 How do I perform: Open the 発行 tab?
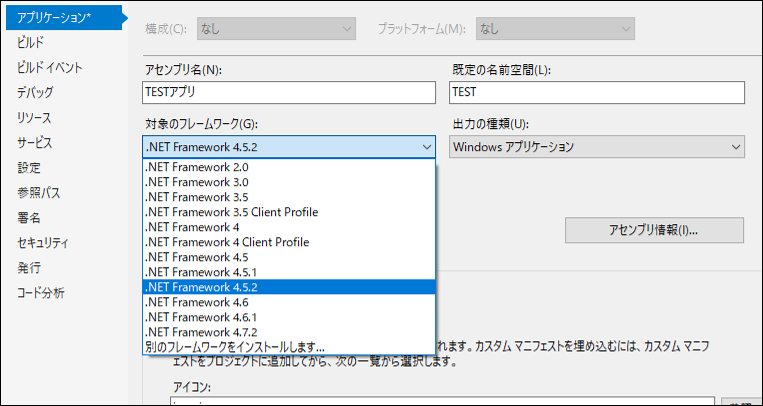coord(29,268)
